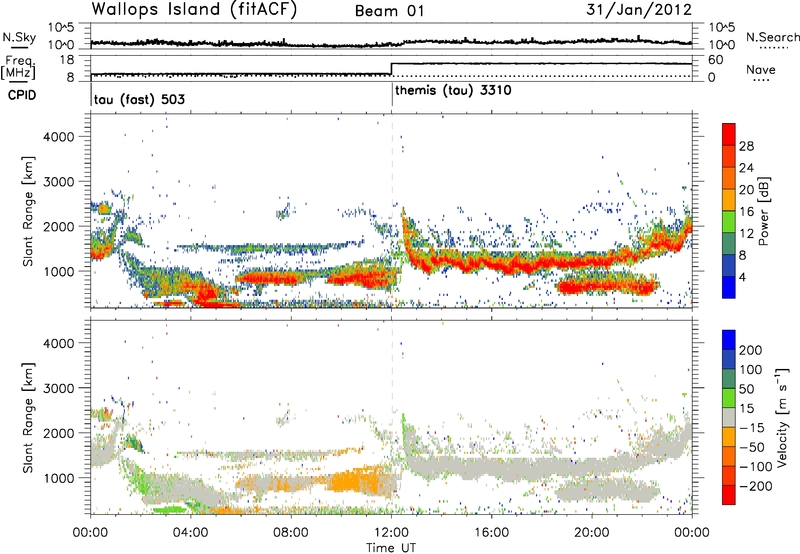Select the "CPID" row label

click(x=22, y=95)
